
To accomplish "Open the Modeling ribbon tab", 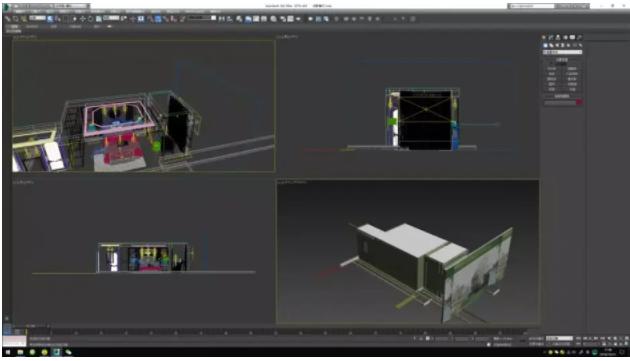I will (13, 27).
